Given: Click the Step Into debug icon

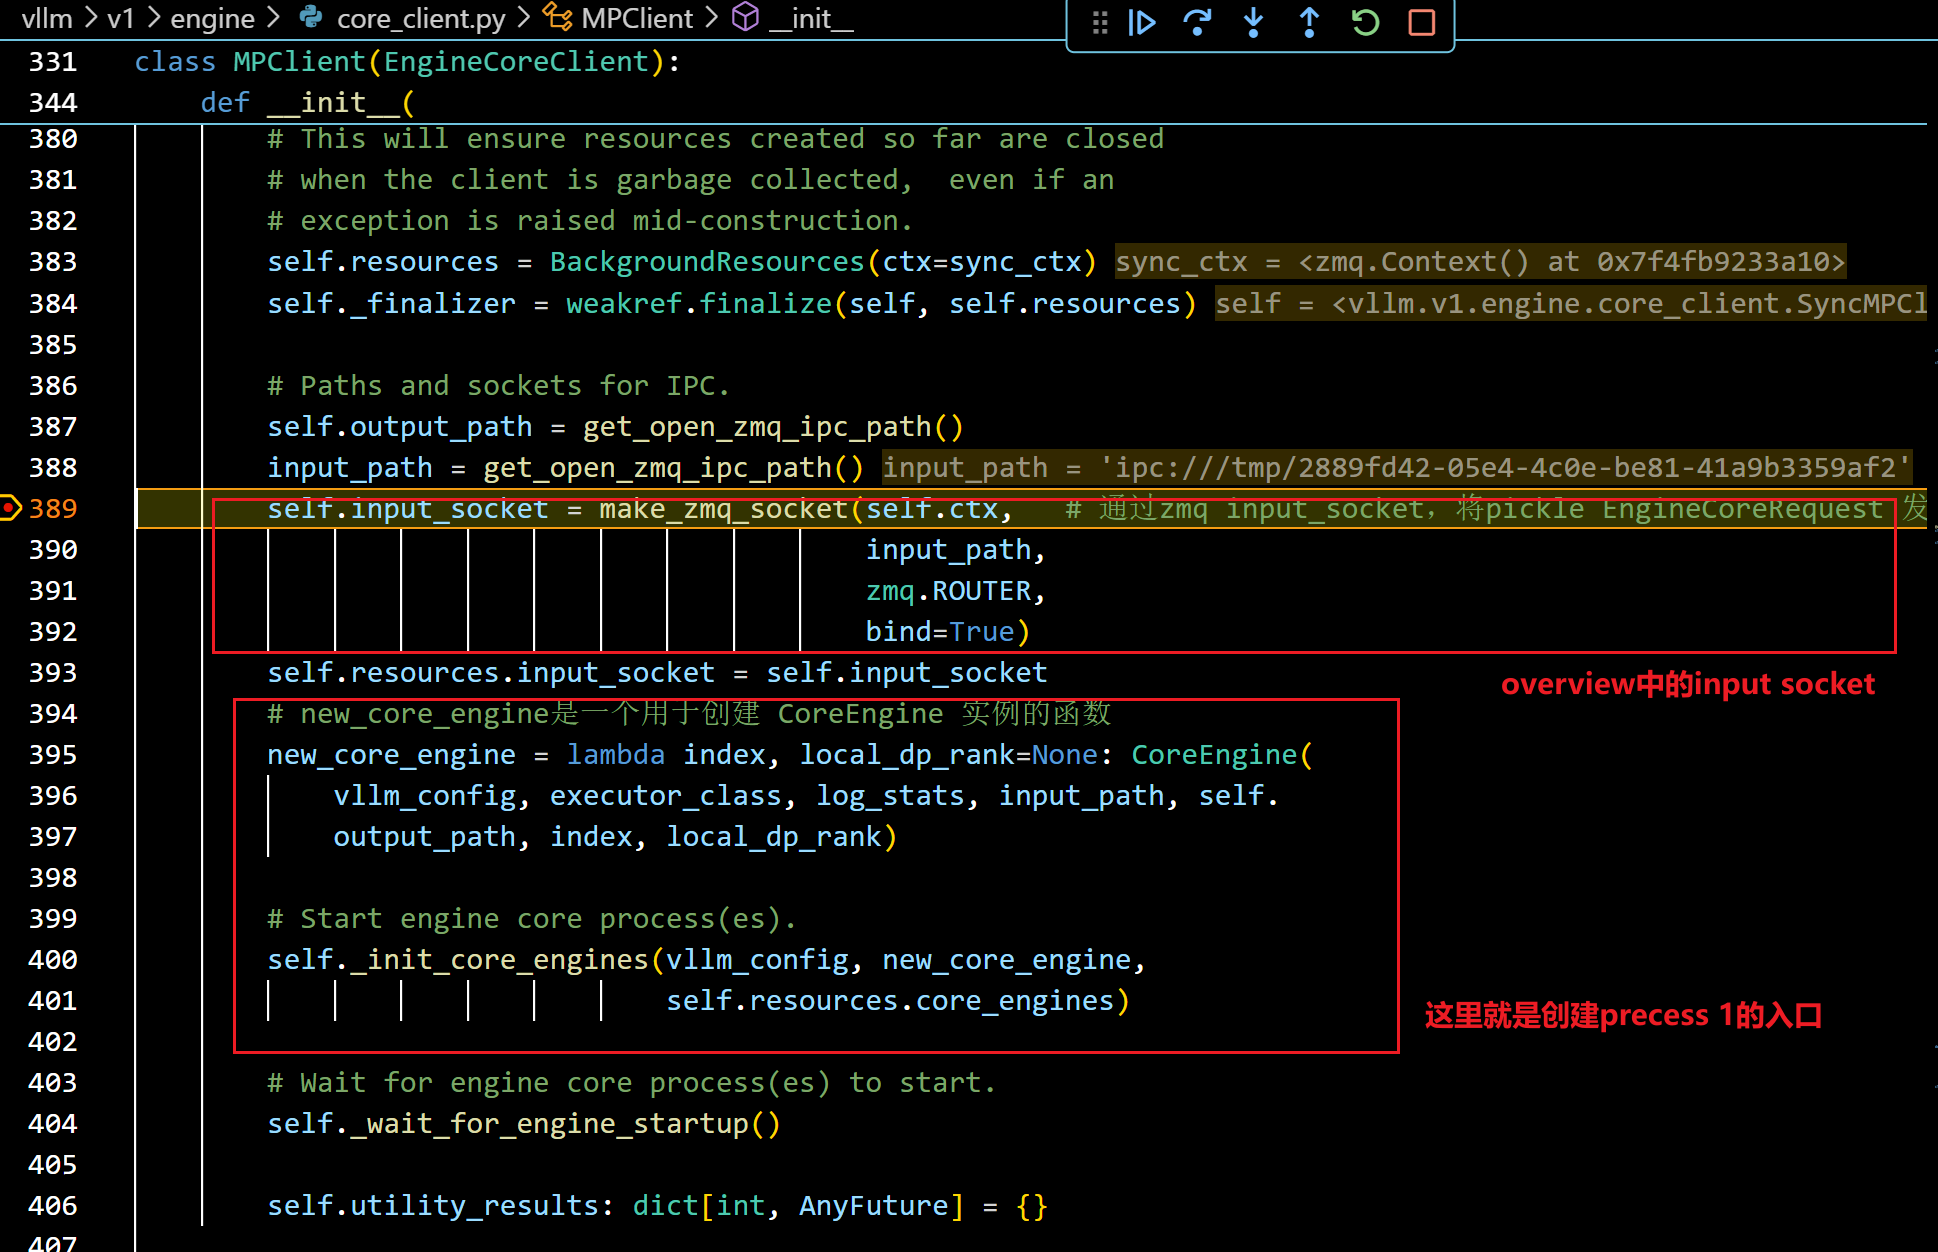Looking at the screenshot, I should click(1253, 22).
